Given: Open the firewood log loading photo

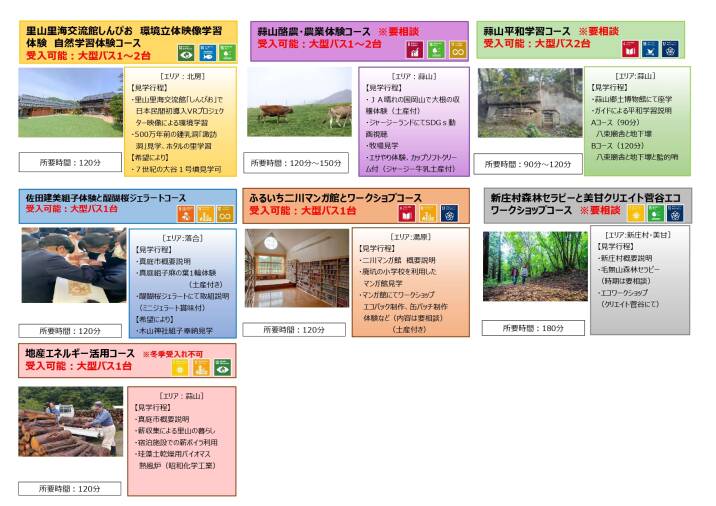Looking at the screenshot, I should tap(71, 422).
